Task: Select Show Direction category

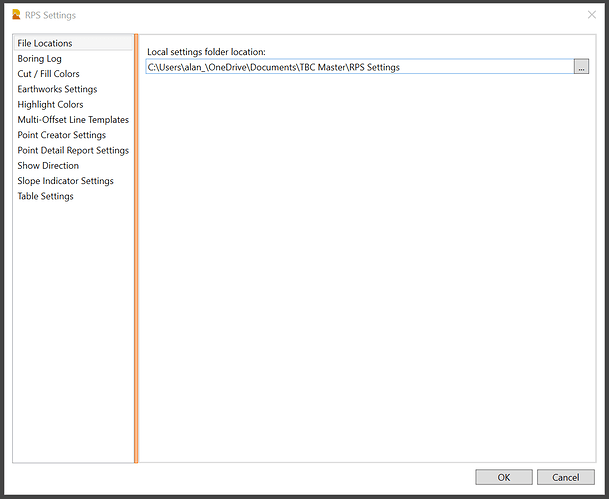Action: pos(48,166)
